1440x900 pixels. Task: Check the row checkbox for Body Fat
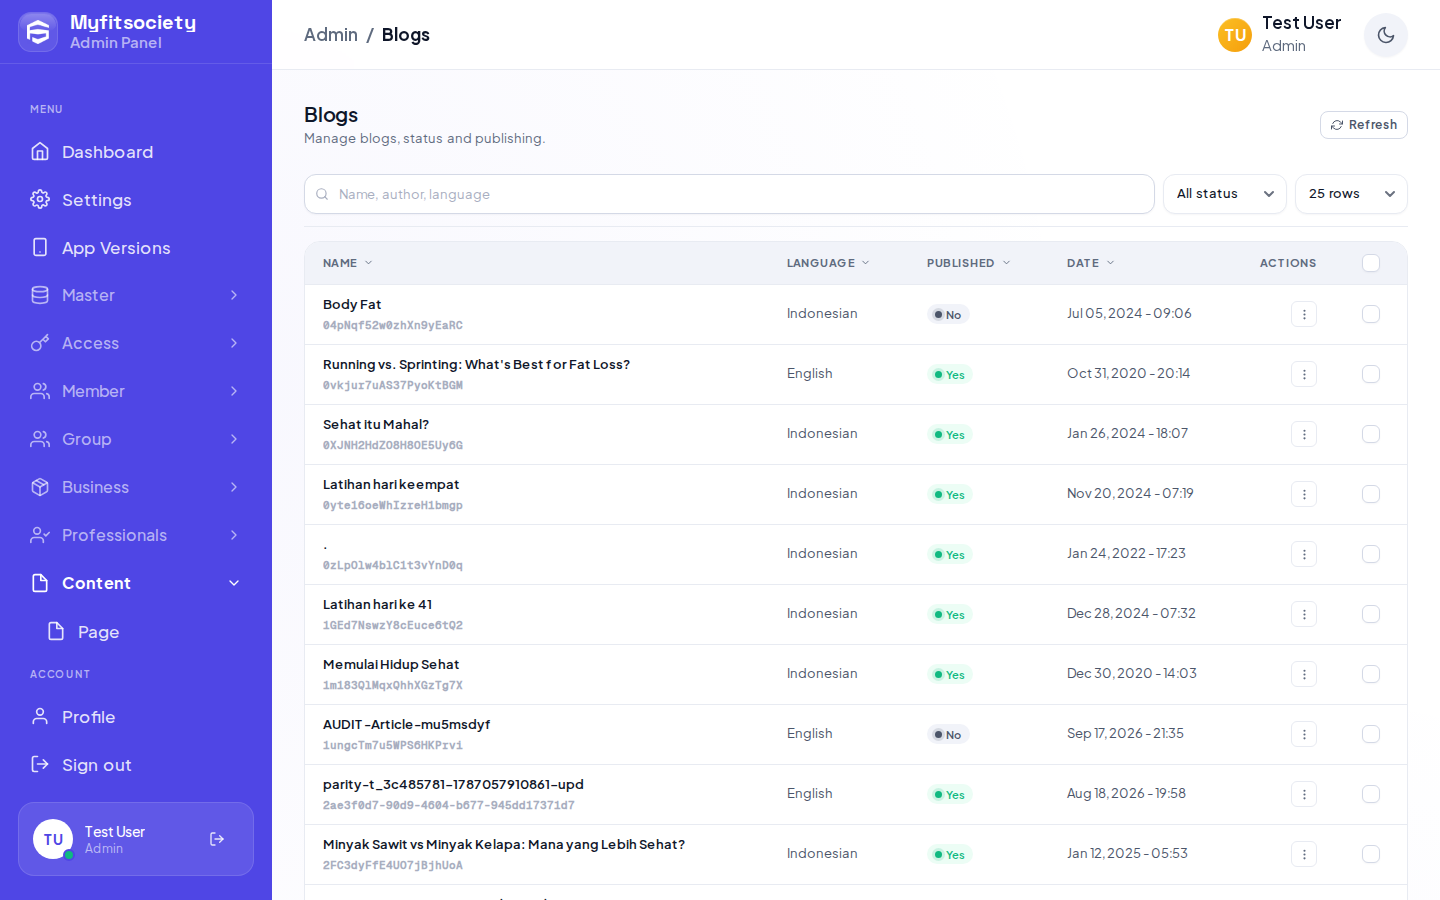[x=1371, y=314]
